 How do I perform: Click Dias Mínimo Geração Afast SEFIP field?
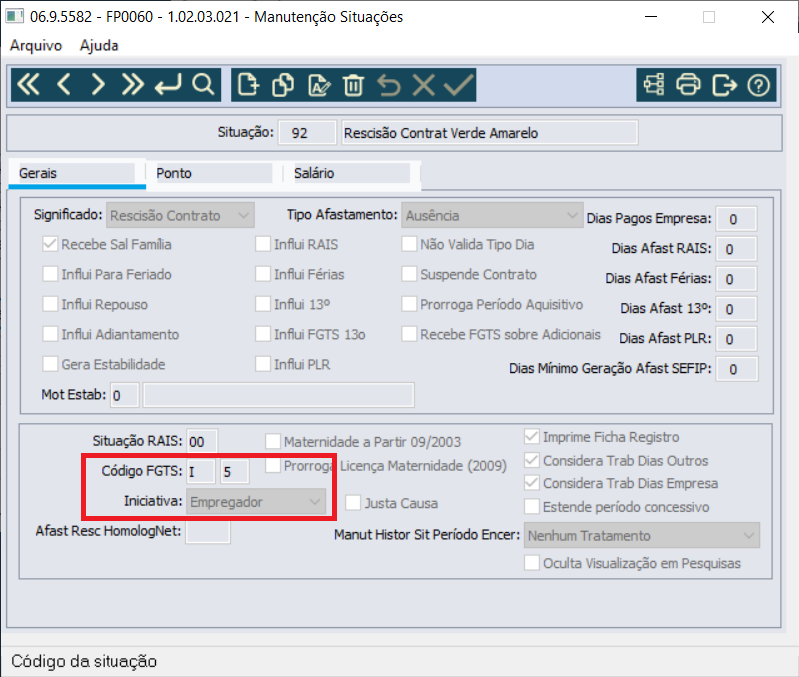(x=737, y=369)
